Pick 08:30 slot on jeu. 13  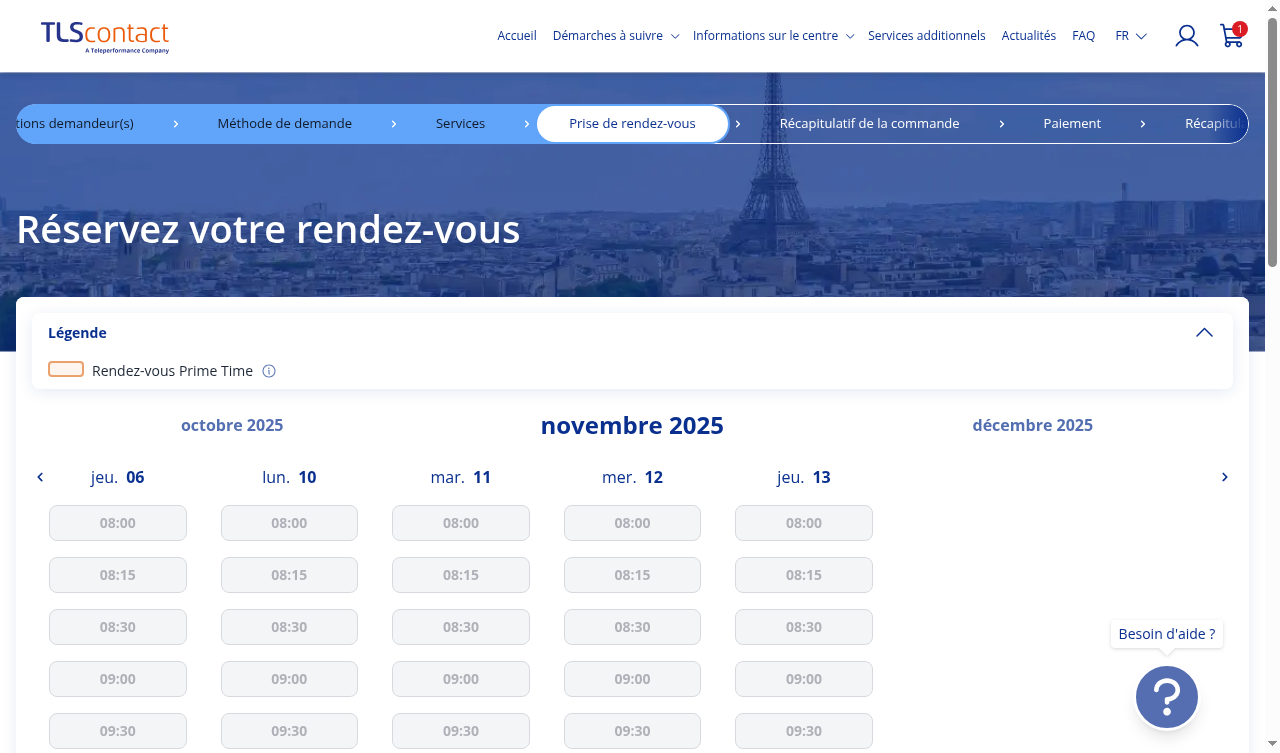click(x=804, y=627)
